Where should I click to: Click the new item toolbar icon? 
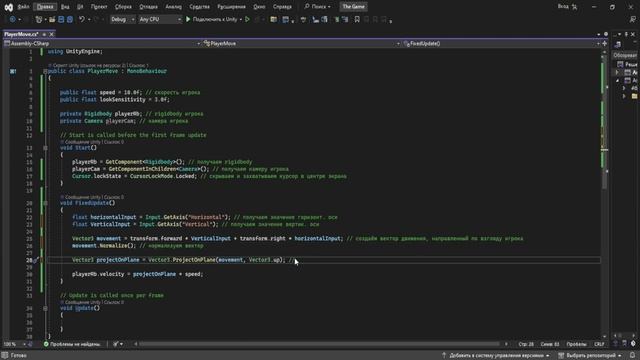39,19
